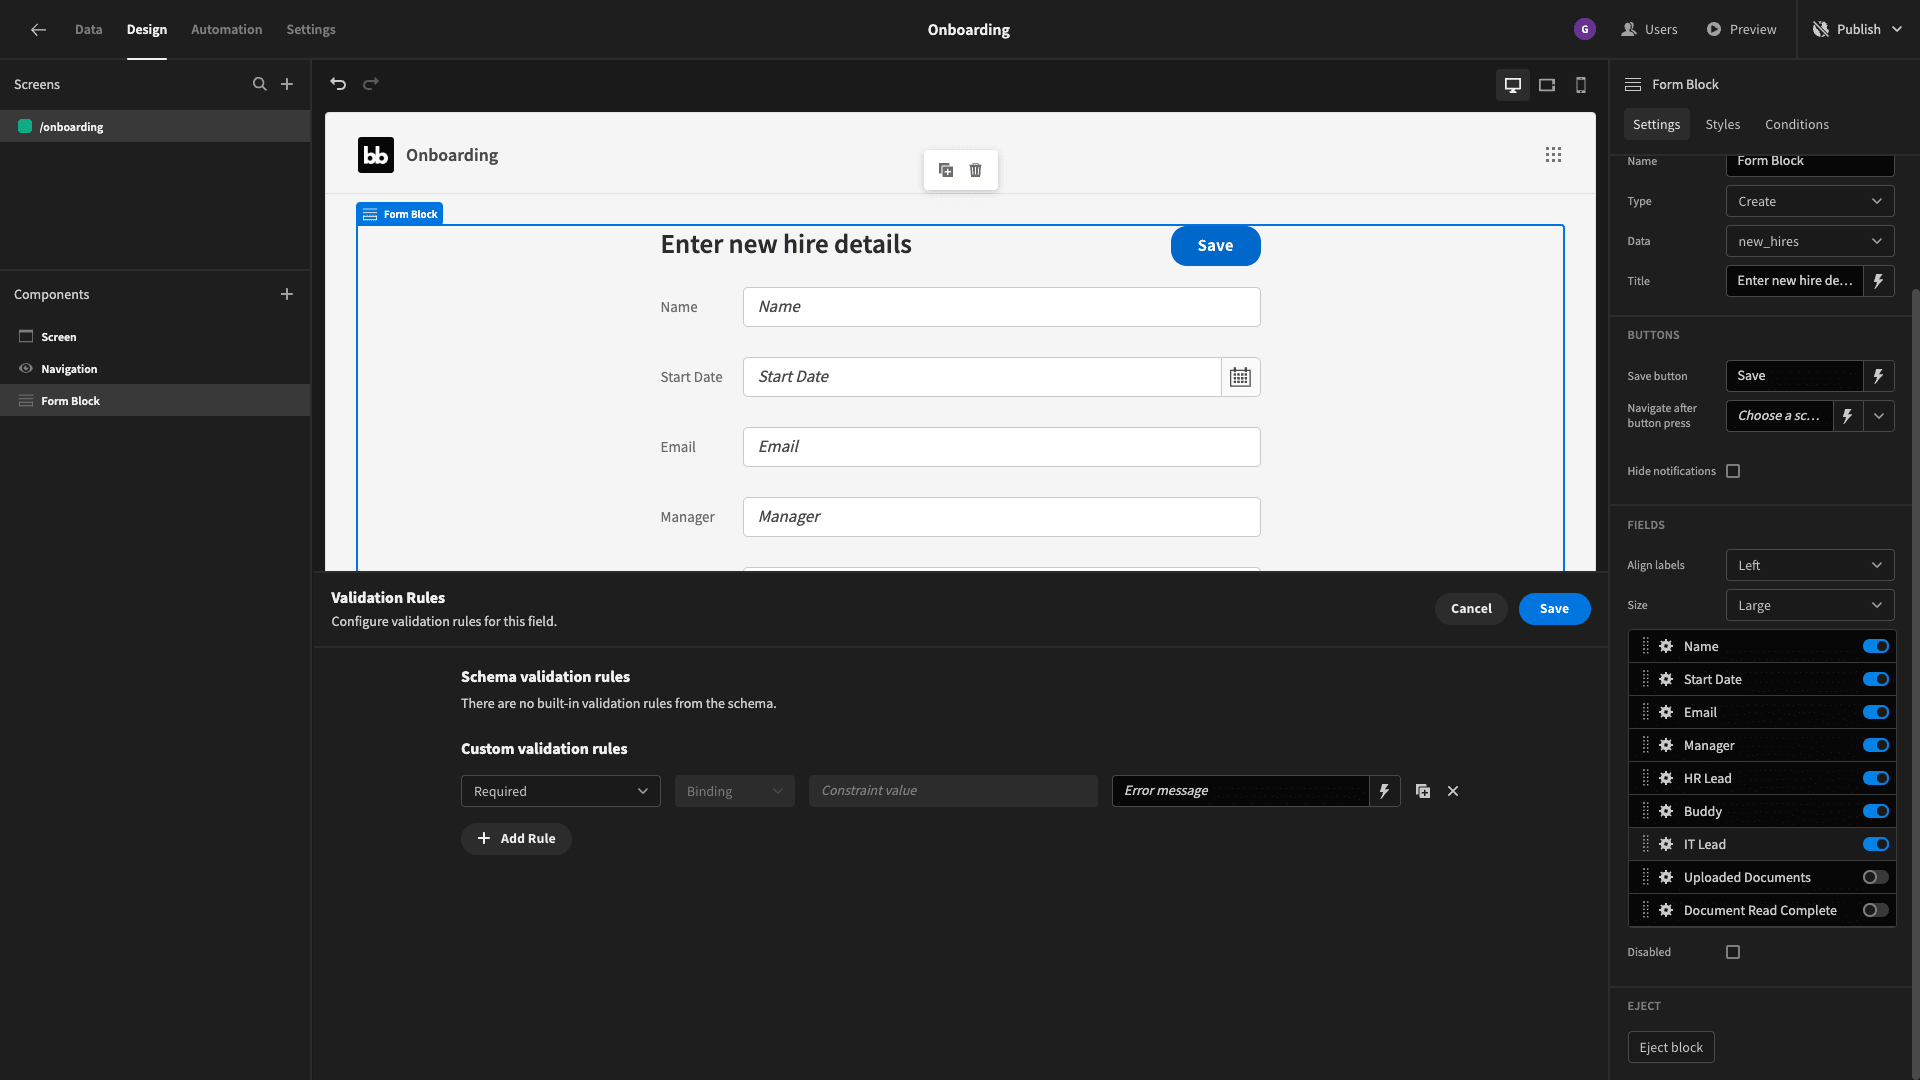The height and width of the screenshot is (1080, 1920).
Task: Click the redo arrow
Action: pos(371,84)
